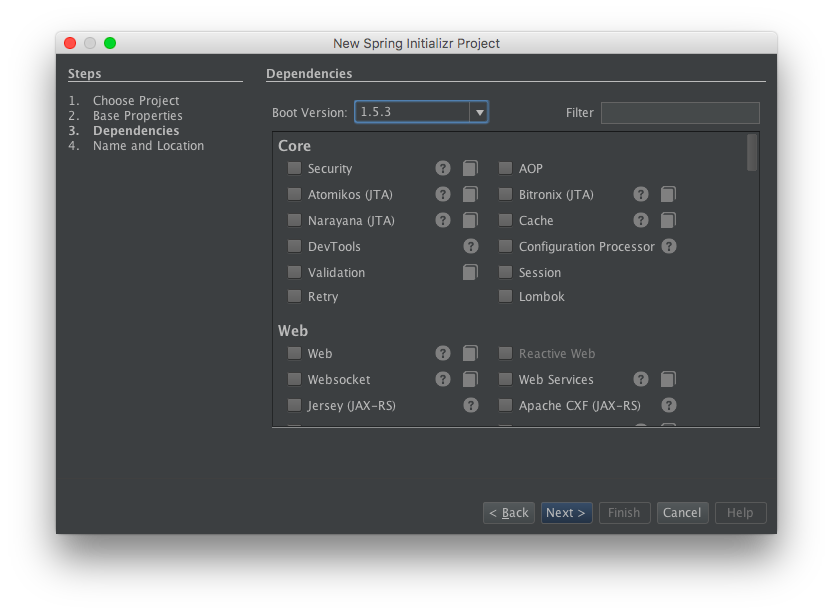Click the Cache help question-mark icon

tap(641, 220)
